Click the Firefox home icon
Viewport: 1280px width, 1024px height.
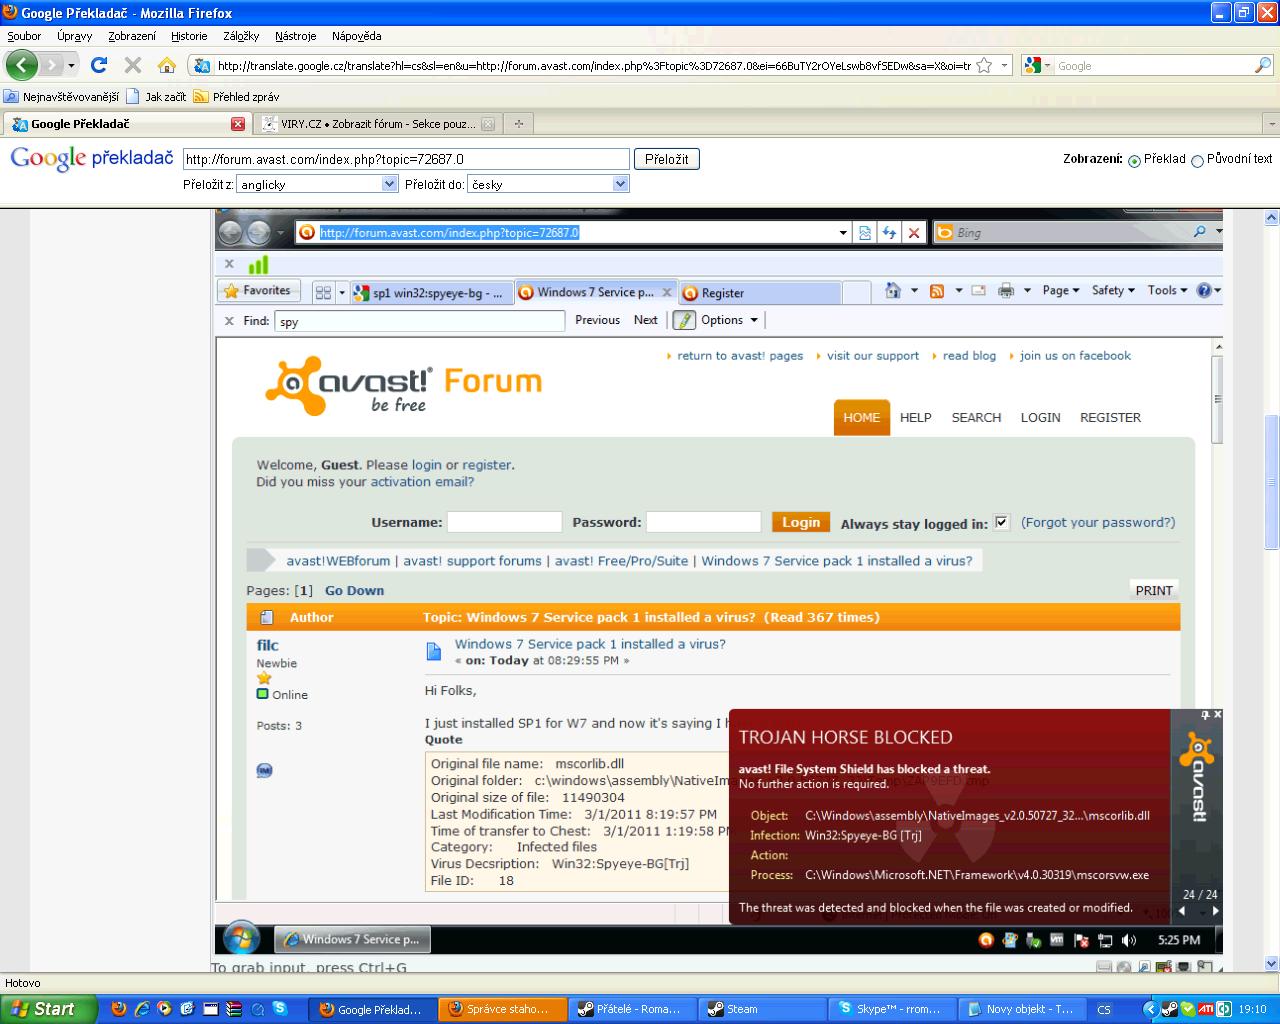tap(167, 65)
